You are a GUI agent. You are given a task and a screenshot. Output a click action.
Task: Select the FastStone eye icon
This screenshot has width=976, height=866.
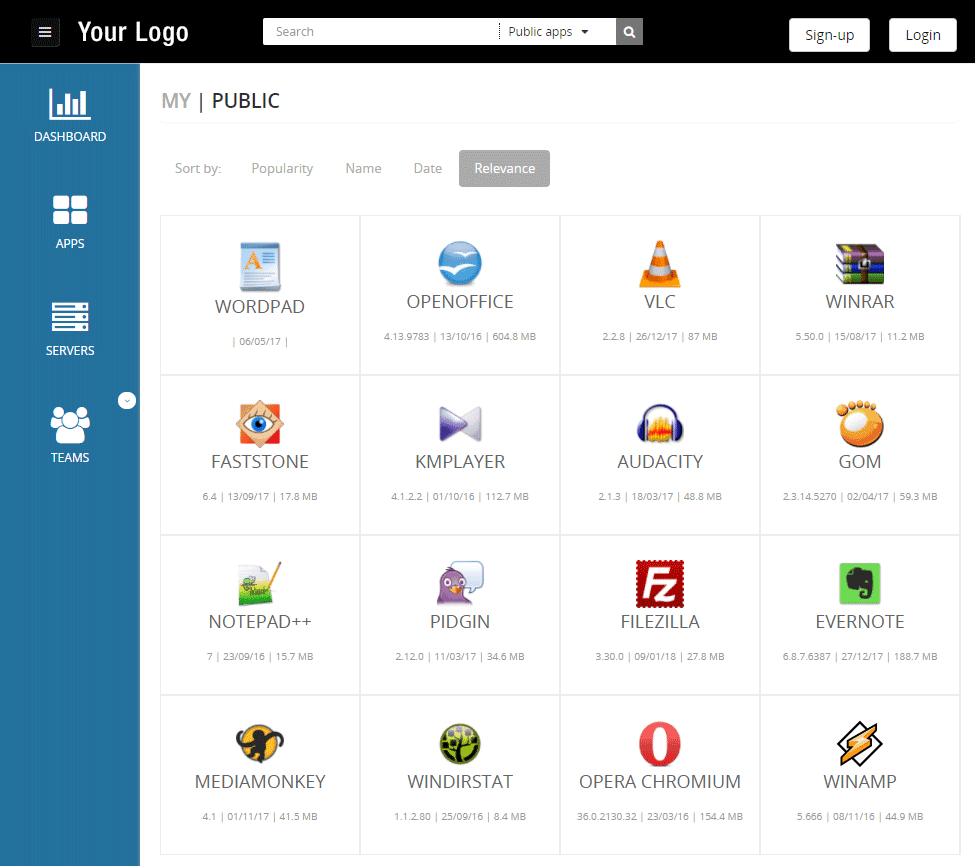pyautogui.click(x=260, y=424)
